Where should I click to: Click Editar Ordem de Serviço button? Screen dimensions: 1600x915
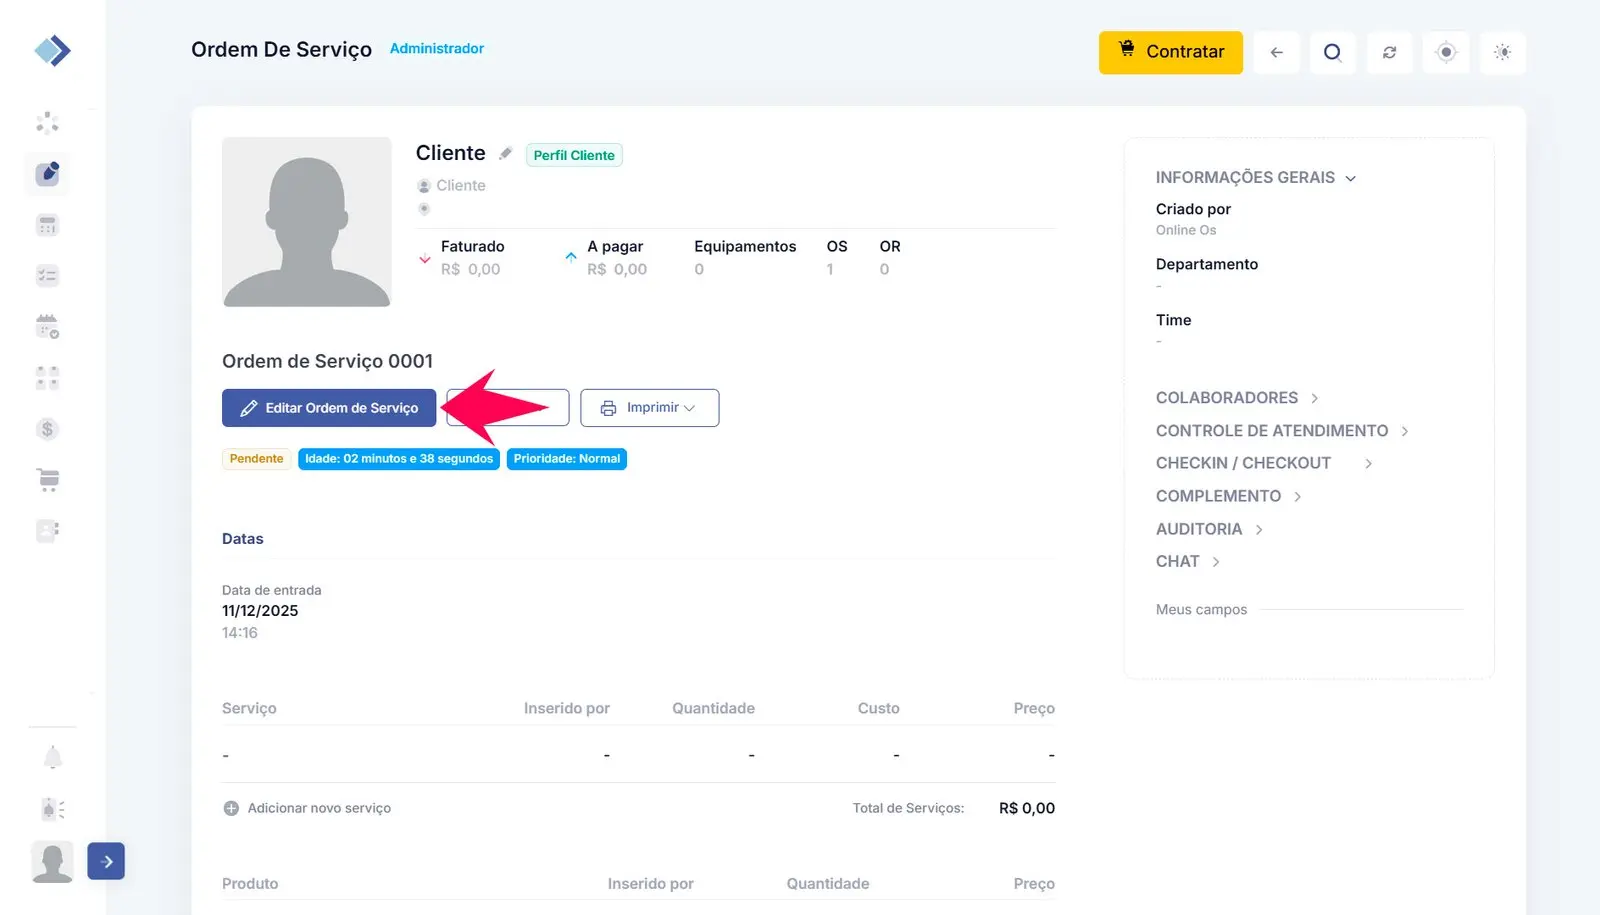point(329,408)
